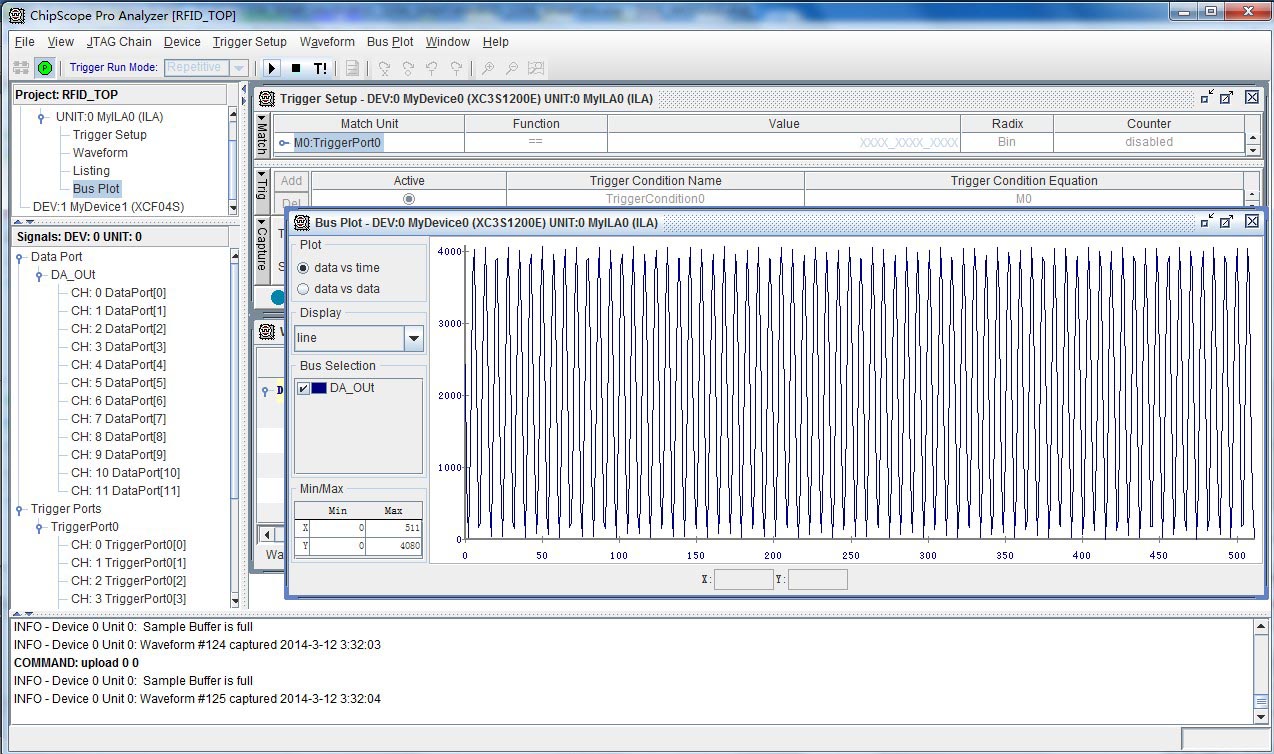Click the X coordinate readout field
1274x754 pixels.
point(743,580)
